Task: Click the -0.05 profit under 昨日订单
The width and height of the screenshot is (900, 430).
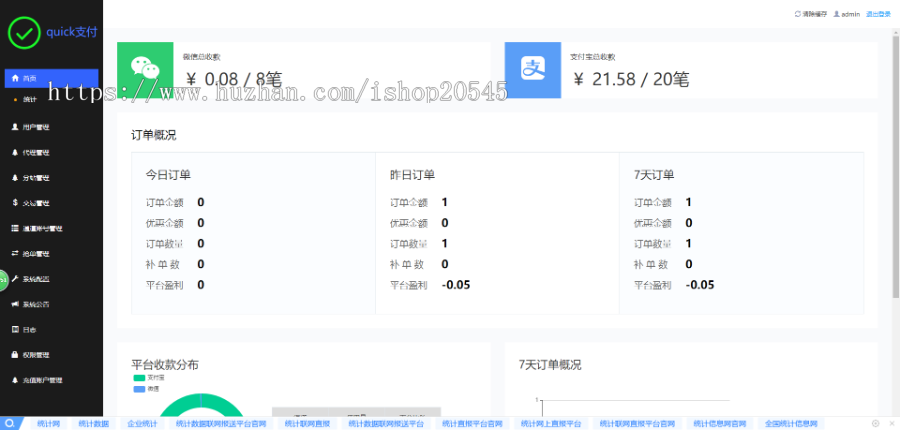Action: 456,285
